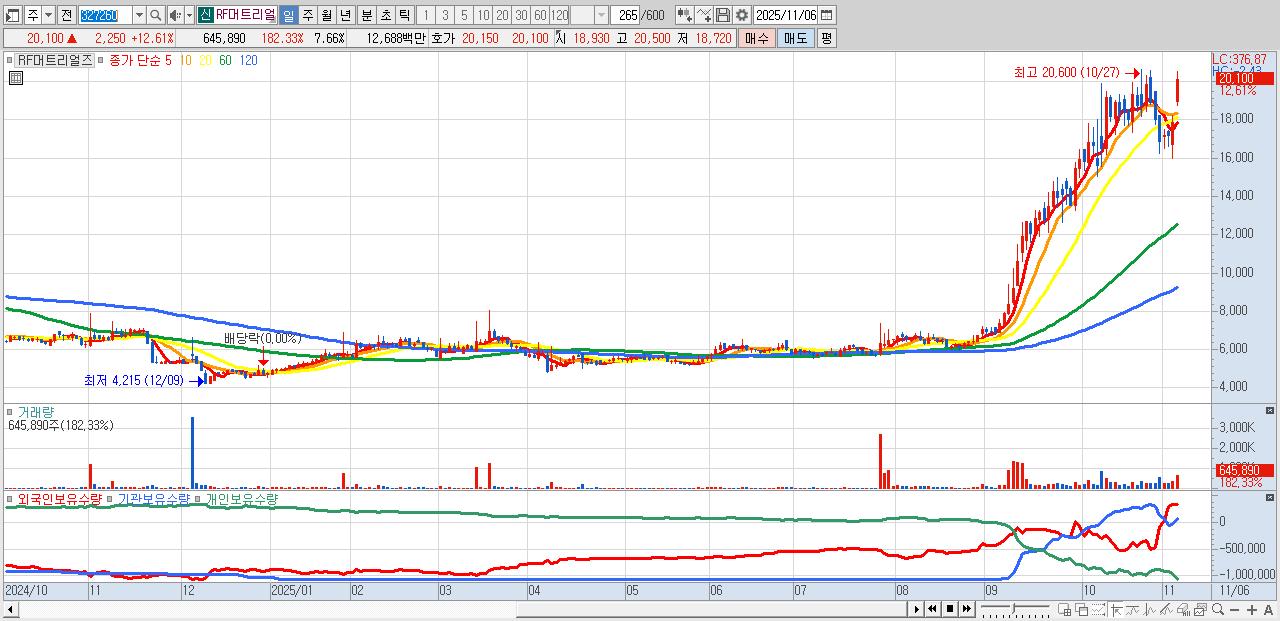
Task: Select the 틱 (tick) period toggle
Action: [x=404, y=15]
